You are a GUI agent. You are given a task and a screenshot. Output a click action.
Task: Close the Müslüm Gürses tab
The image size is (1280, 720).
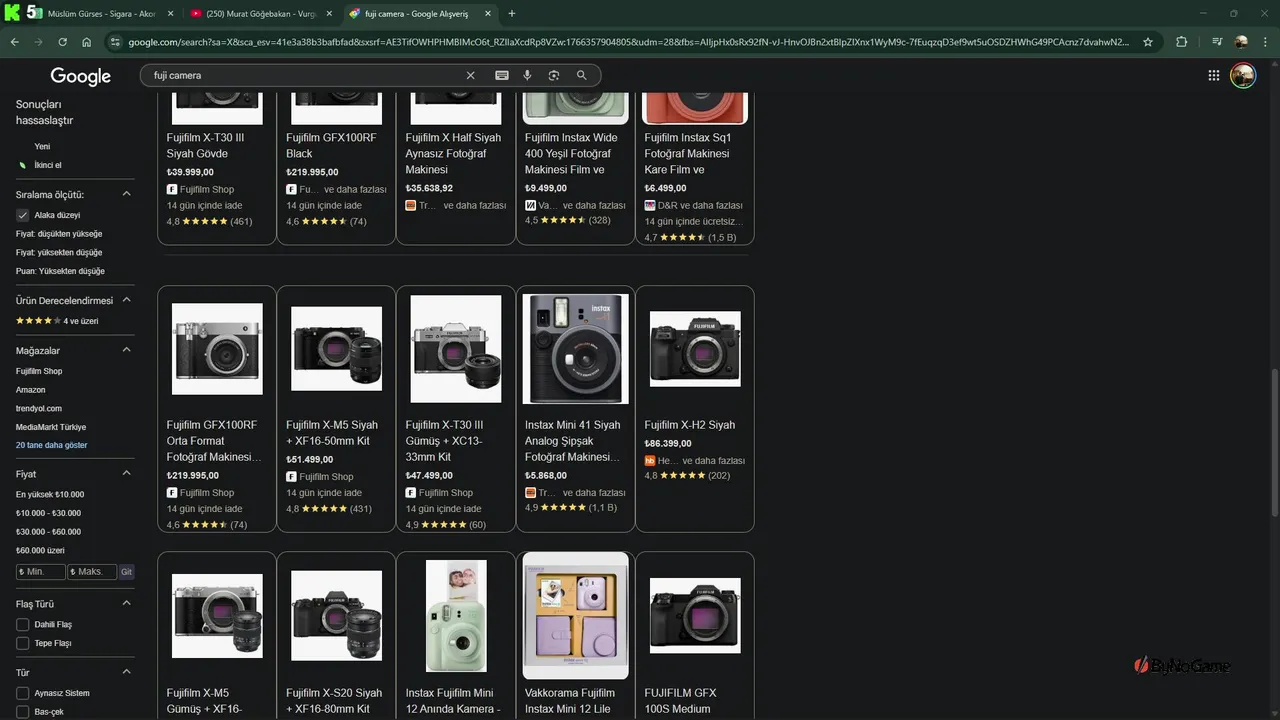tap(169, 13)
